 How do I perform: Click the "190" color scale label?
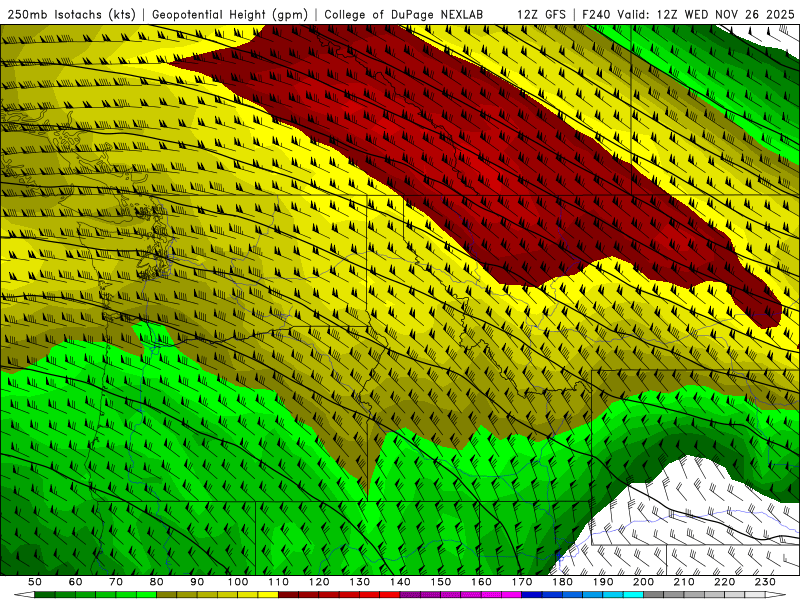603,582
